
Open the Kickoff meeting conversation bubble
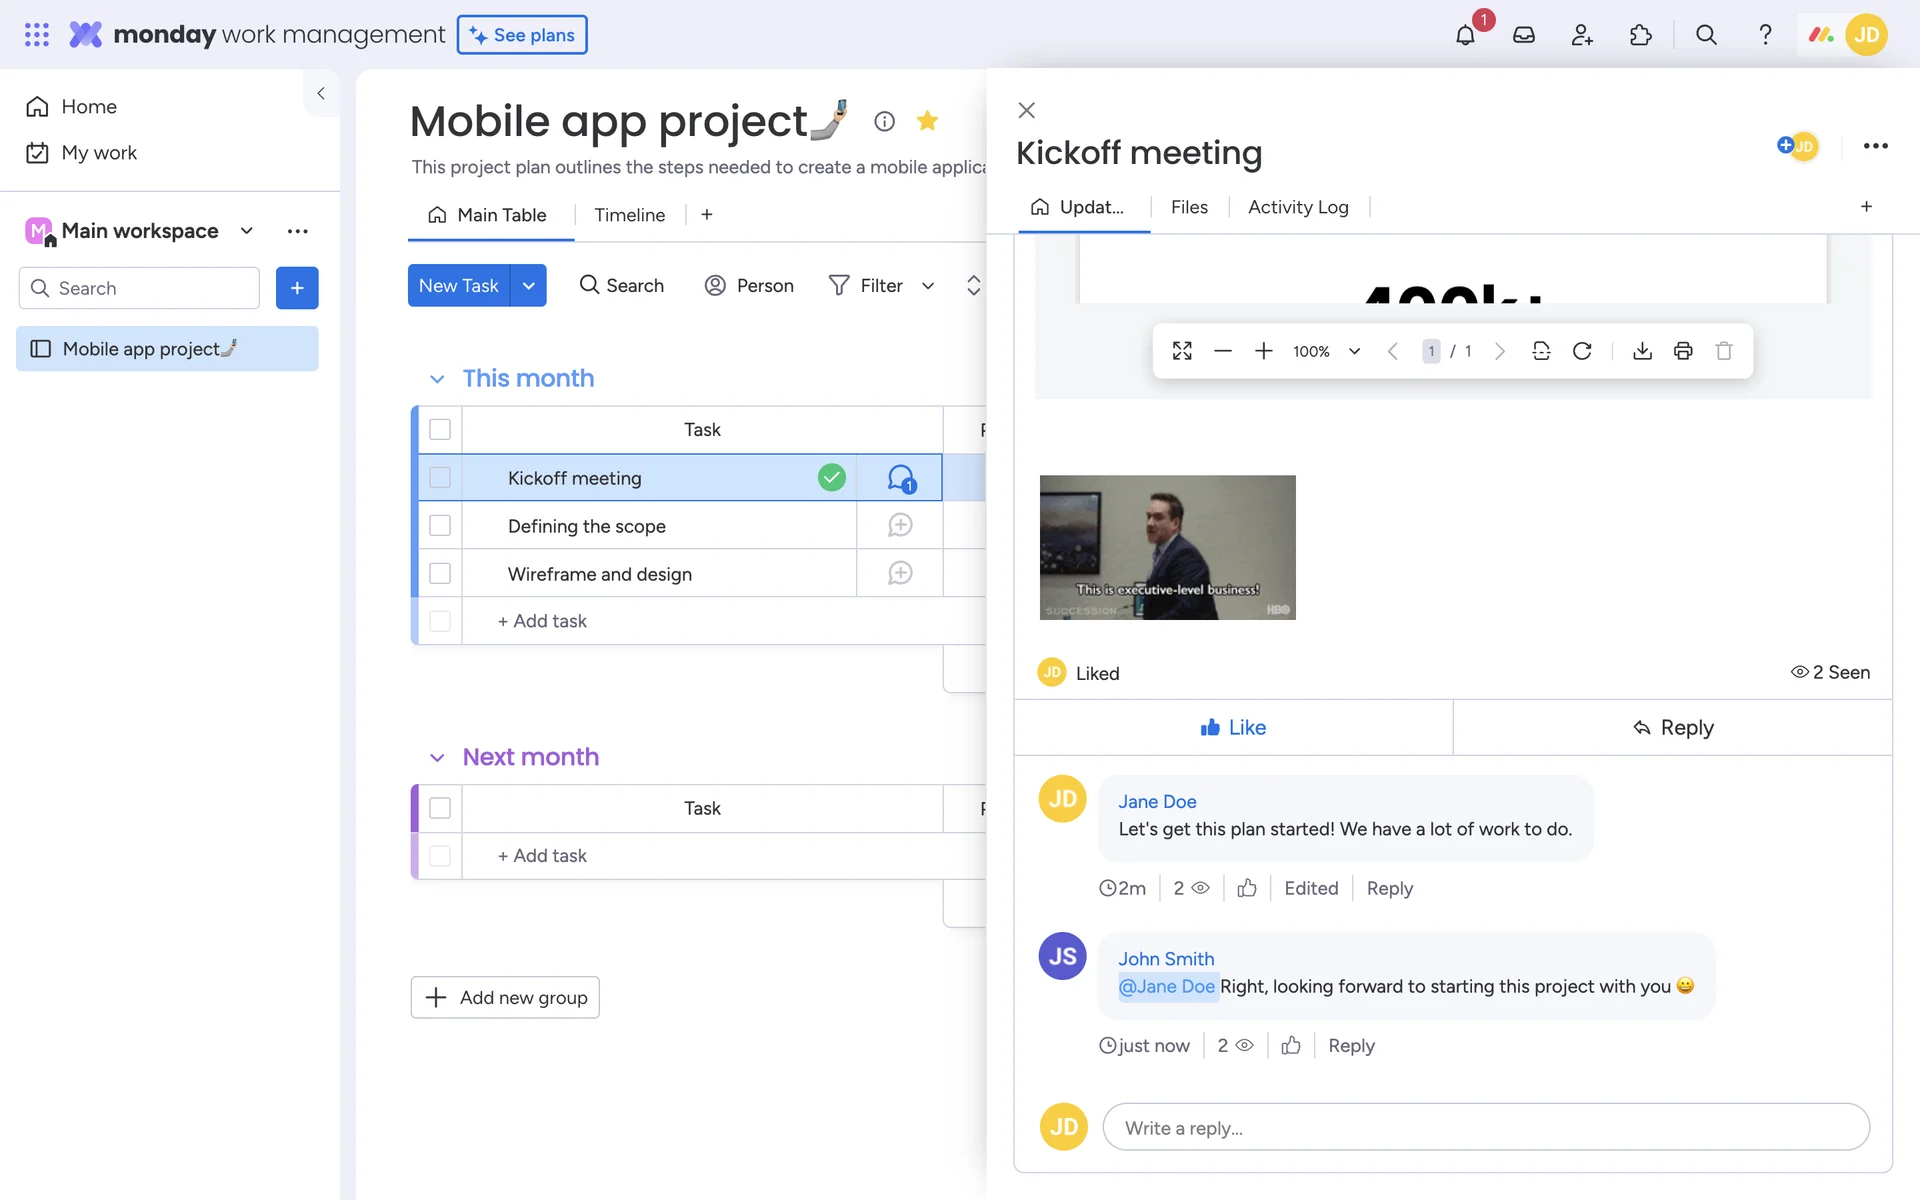click(x=900, y=478)
